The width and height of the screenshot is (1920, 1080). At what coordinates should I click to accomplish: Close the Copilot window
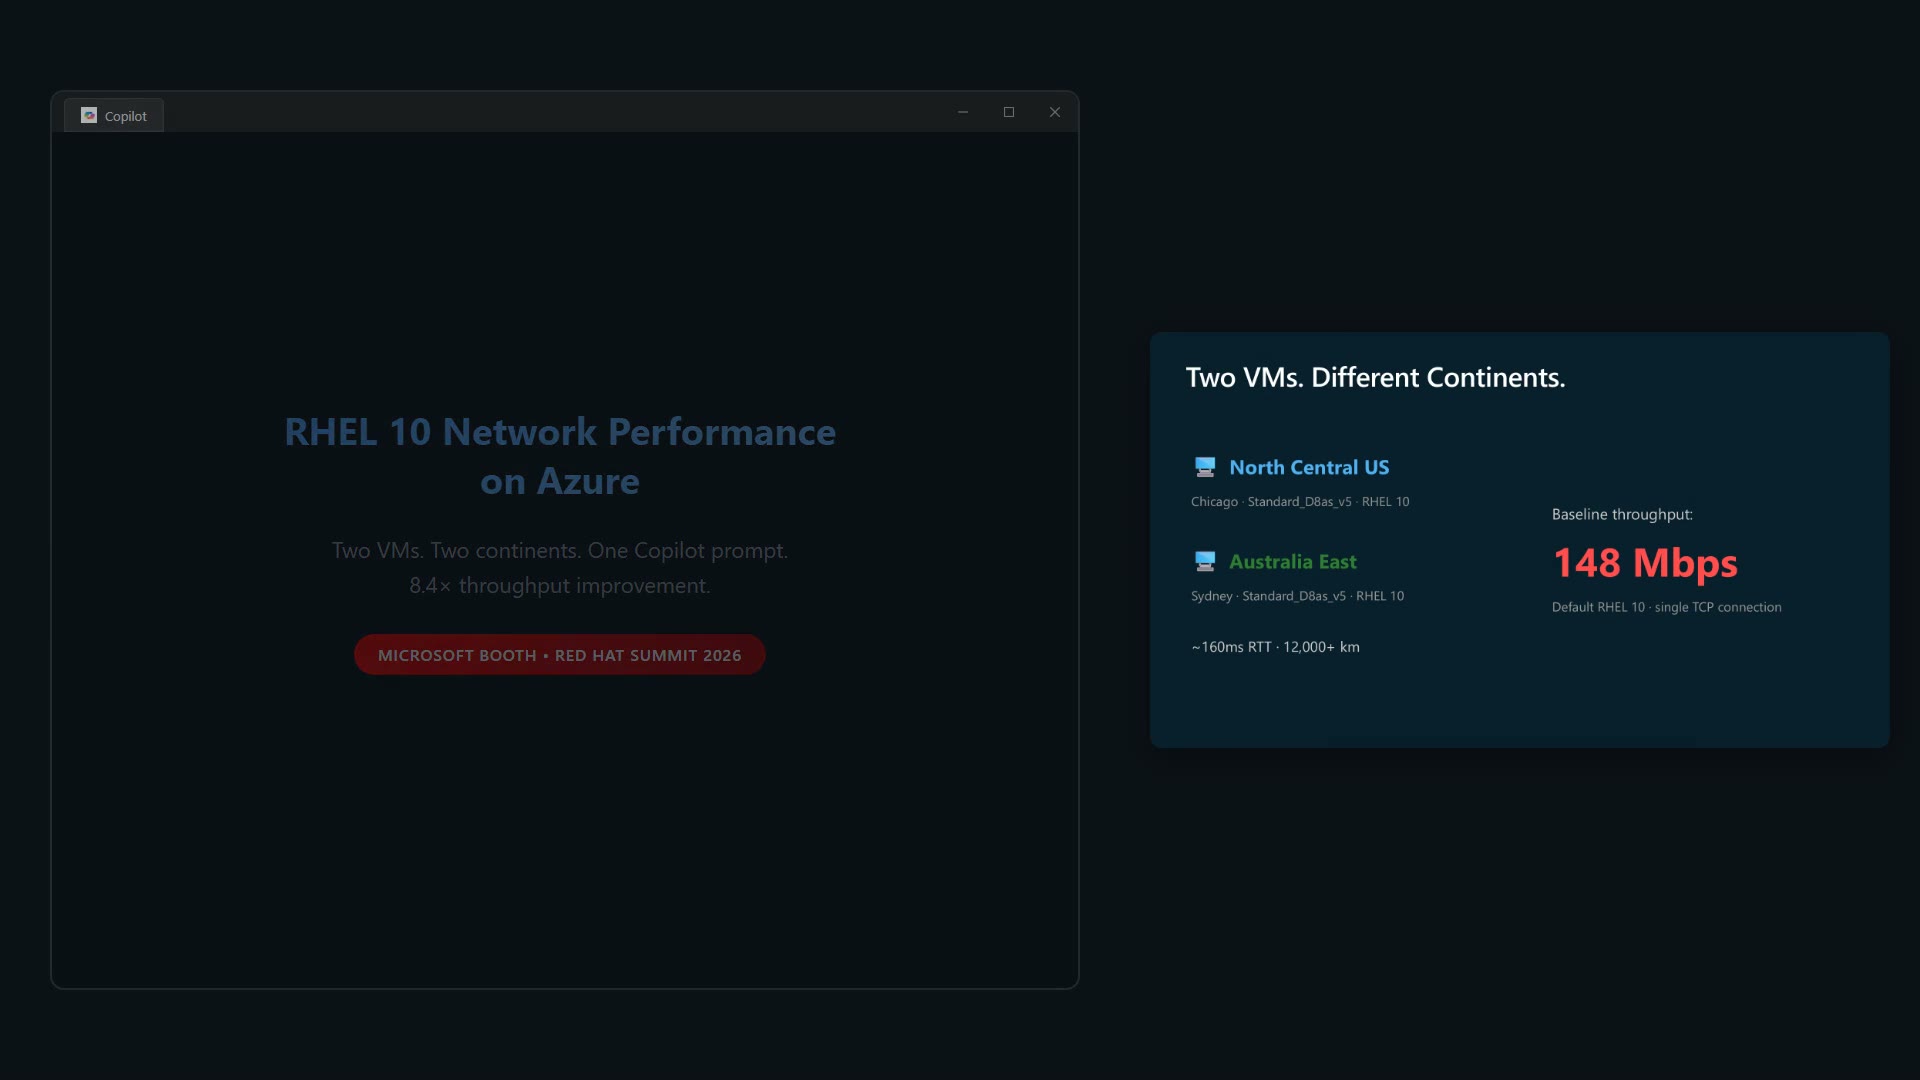[x=1055, y=112]
